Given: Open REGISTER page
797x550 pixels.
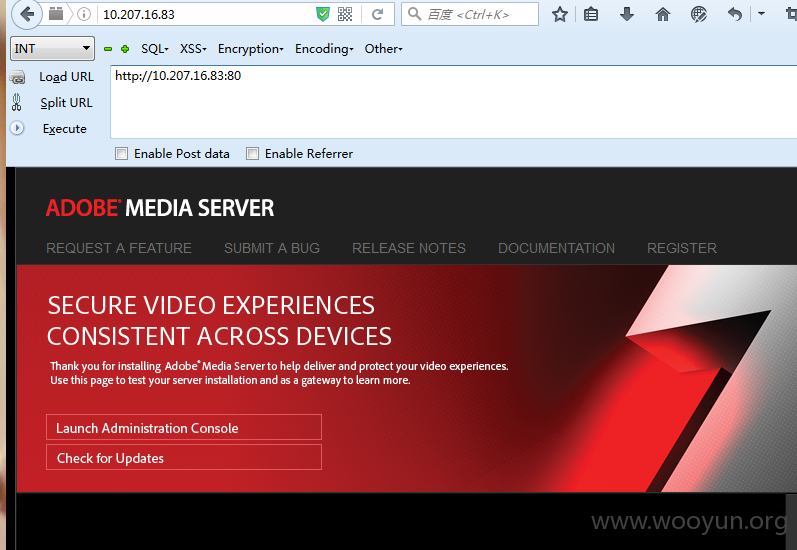Looking at the screenshot, I should [682, 248].
